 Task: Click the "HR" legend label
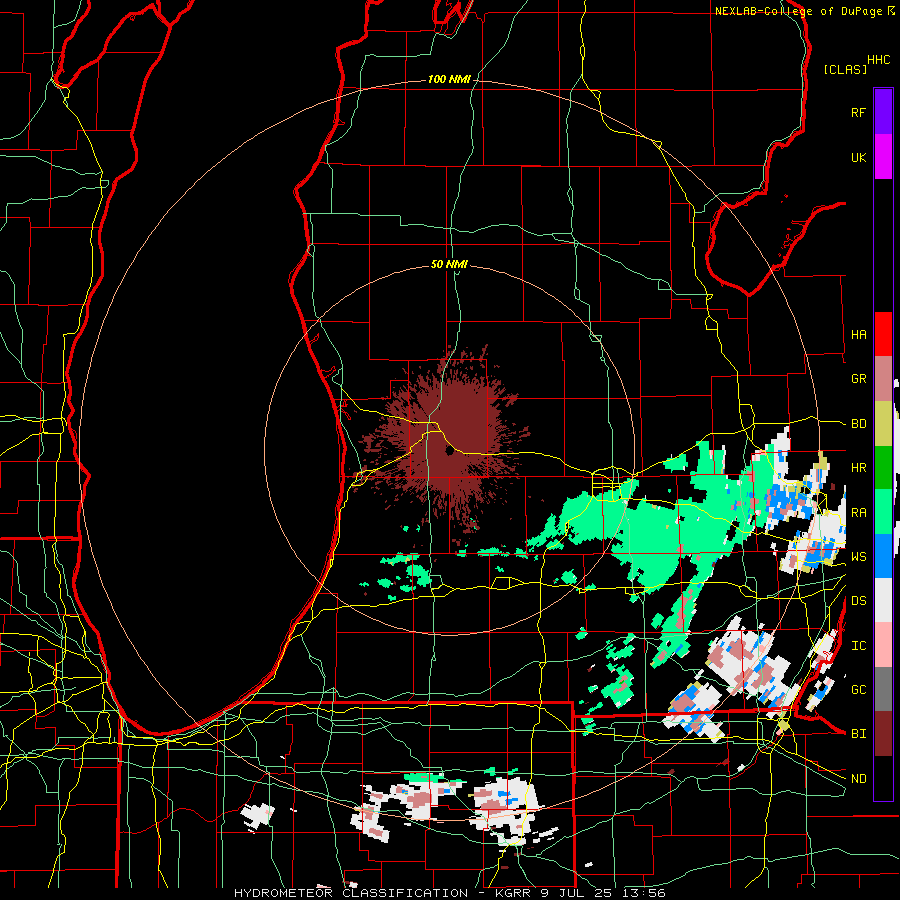point(858,468)
